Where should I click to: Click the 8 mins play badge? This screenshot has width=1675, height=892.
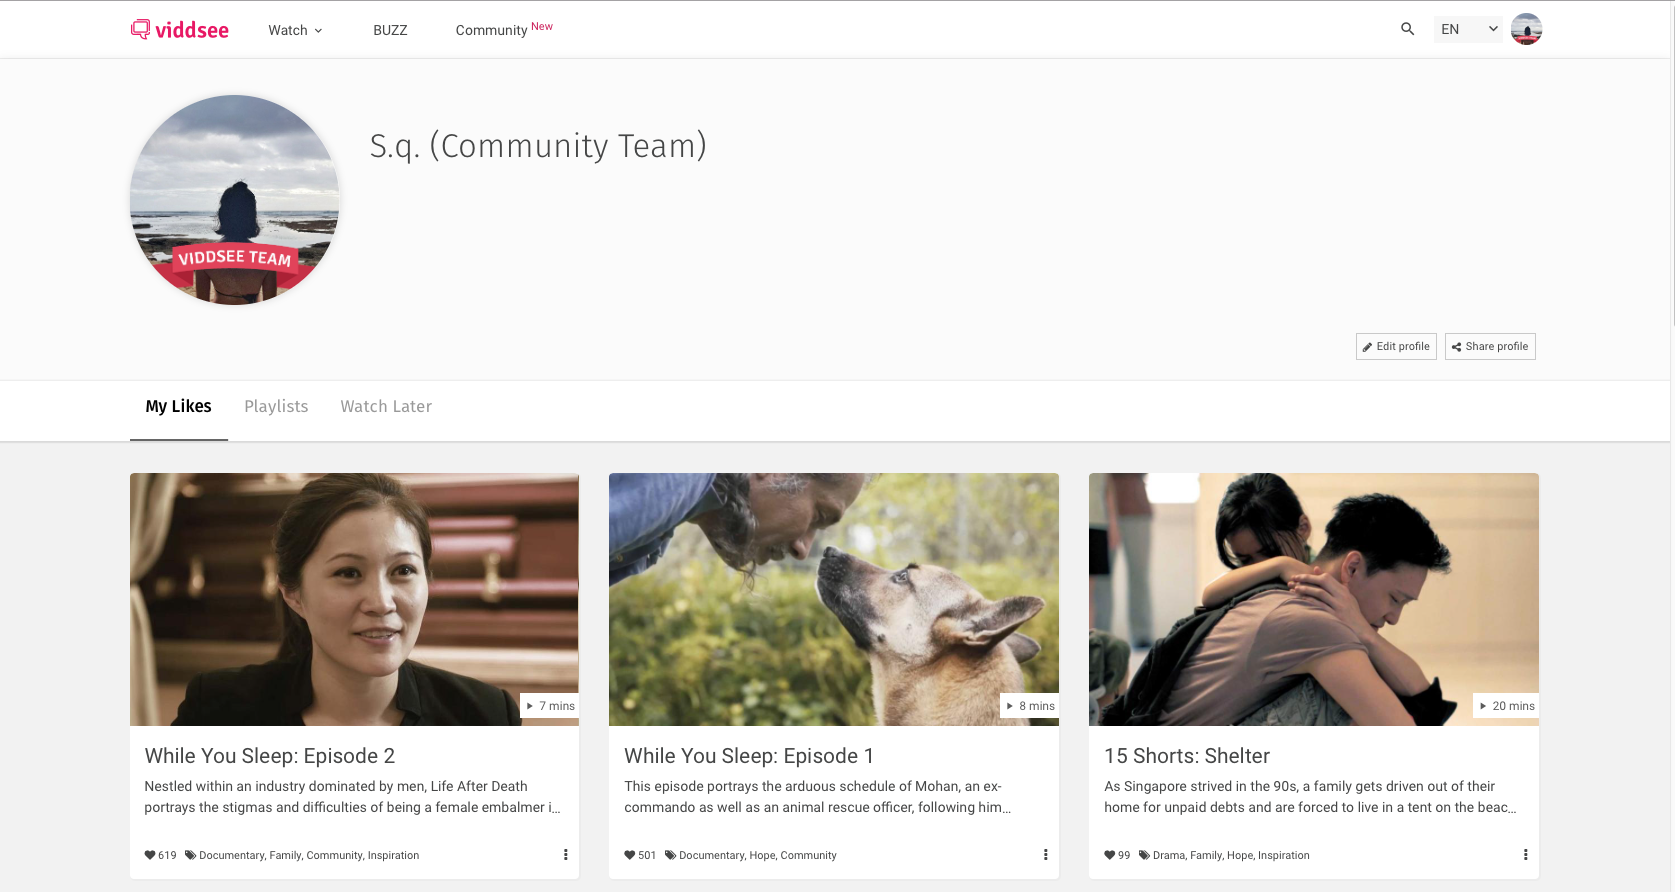pyautogui.click(x=1030, y=706)
